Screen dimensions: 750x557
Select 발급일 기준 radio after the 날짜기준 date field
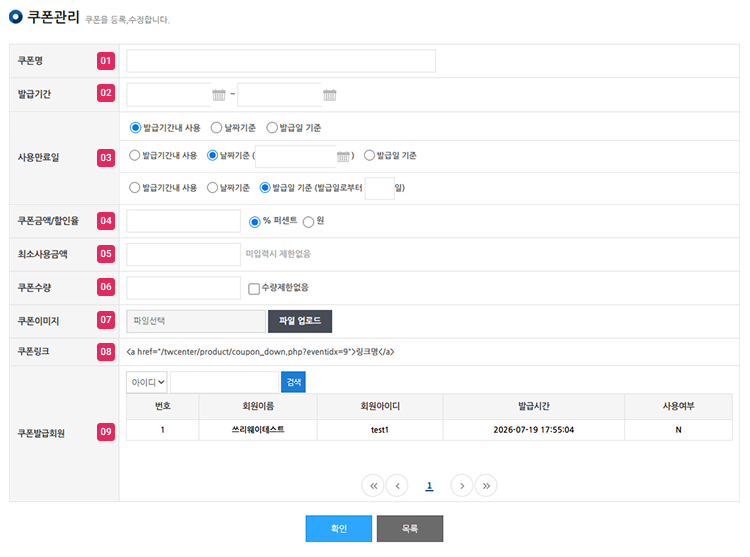pyautogui.click(x=369, y=155)
